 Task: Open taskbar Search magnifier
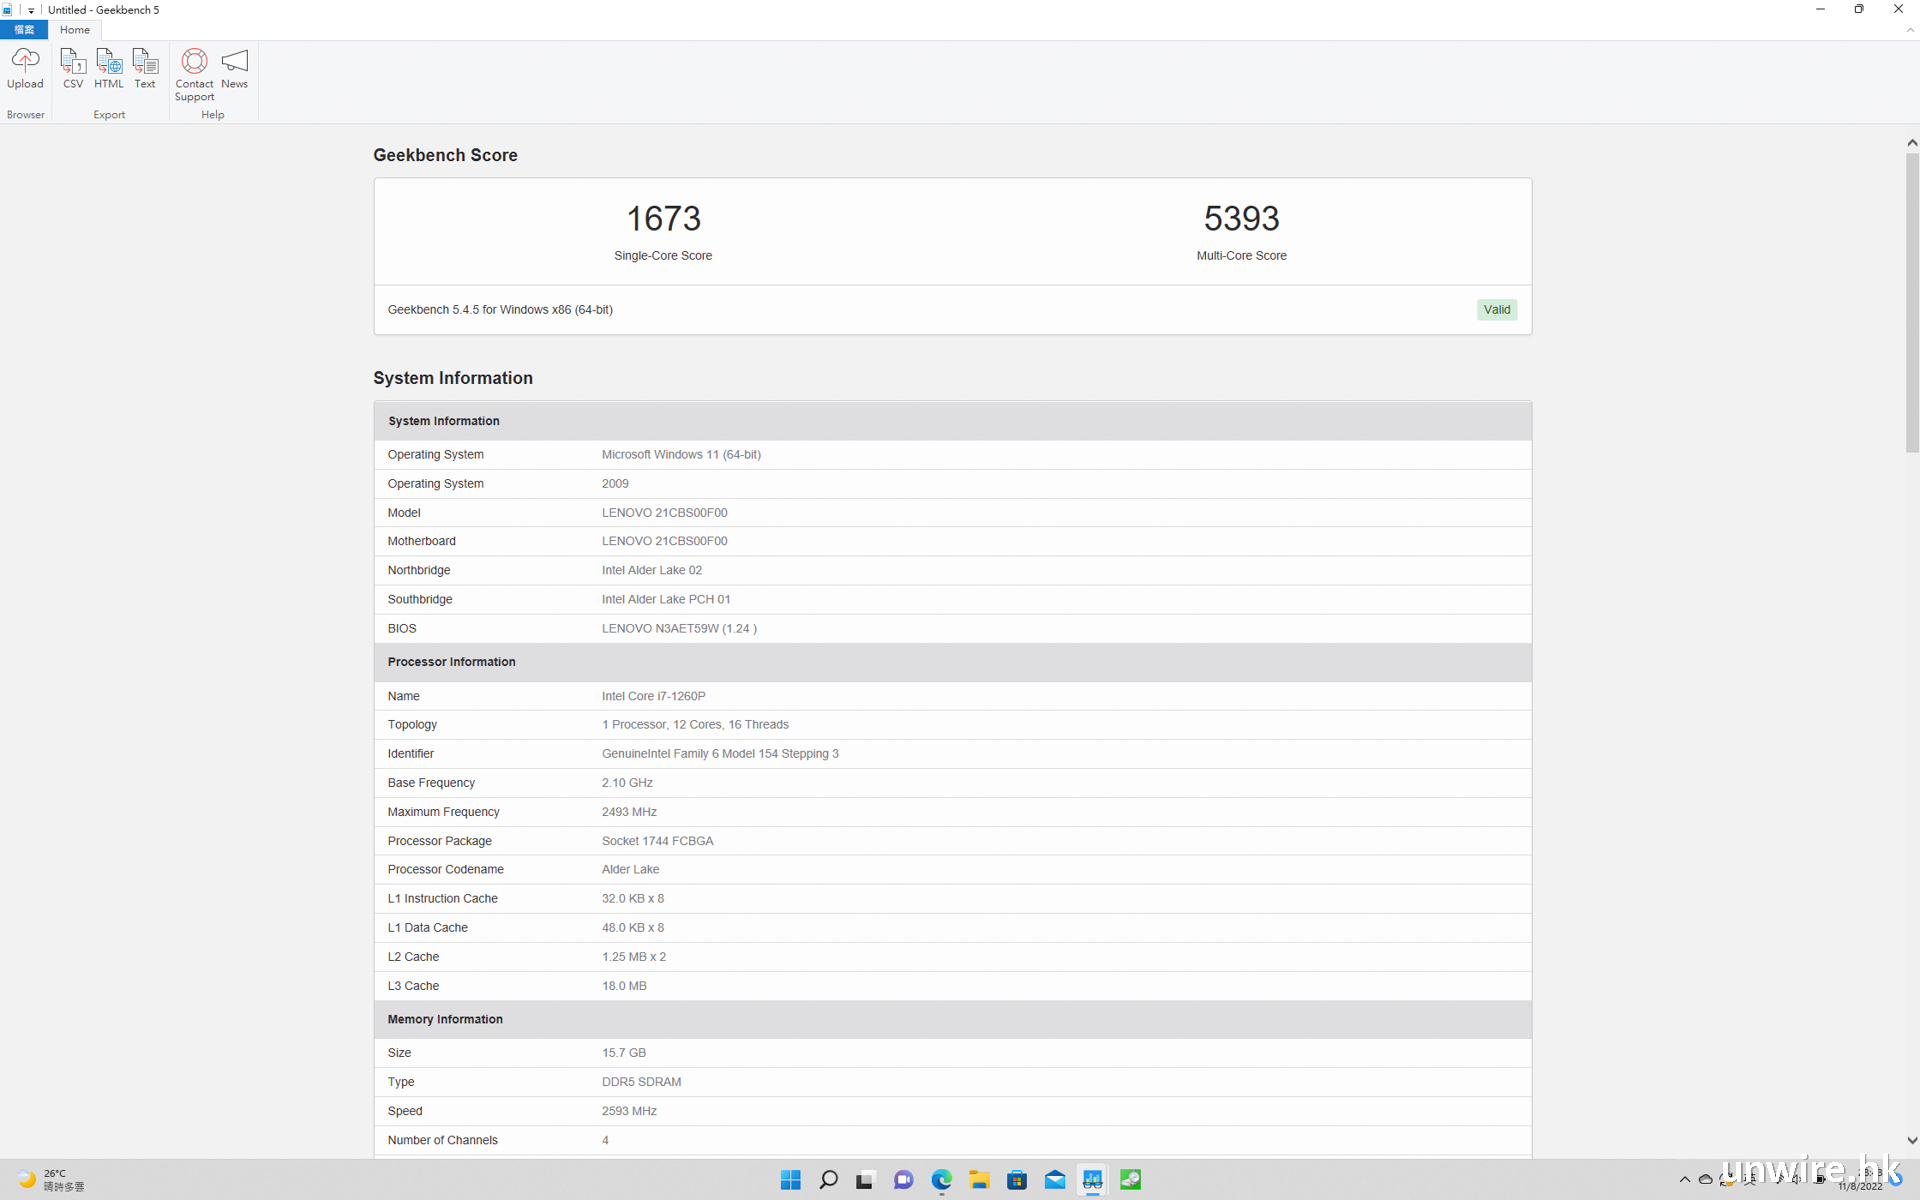point(828,1180)
